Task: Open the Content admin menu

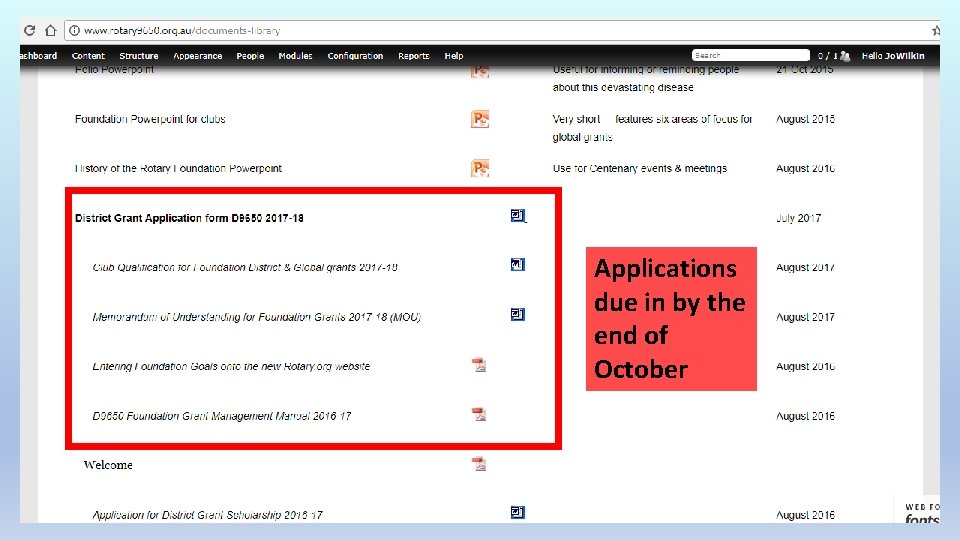Action: [88, 56]
